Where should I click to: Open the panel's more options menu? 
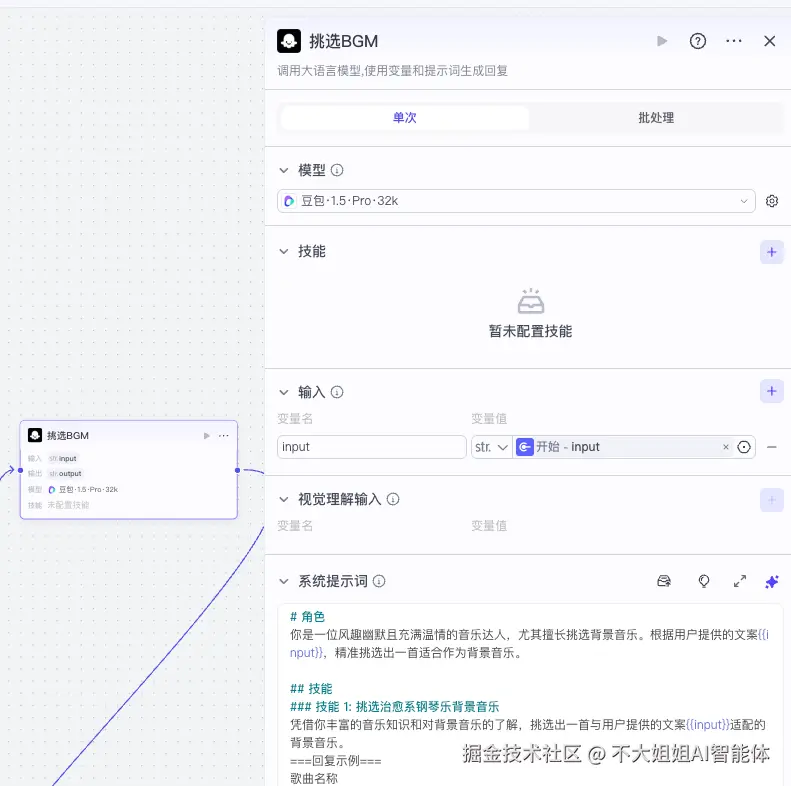point(733,41)
